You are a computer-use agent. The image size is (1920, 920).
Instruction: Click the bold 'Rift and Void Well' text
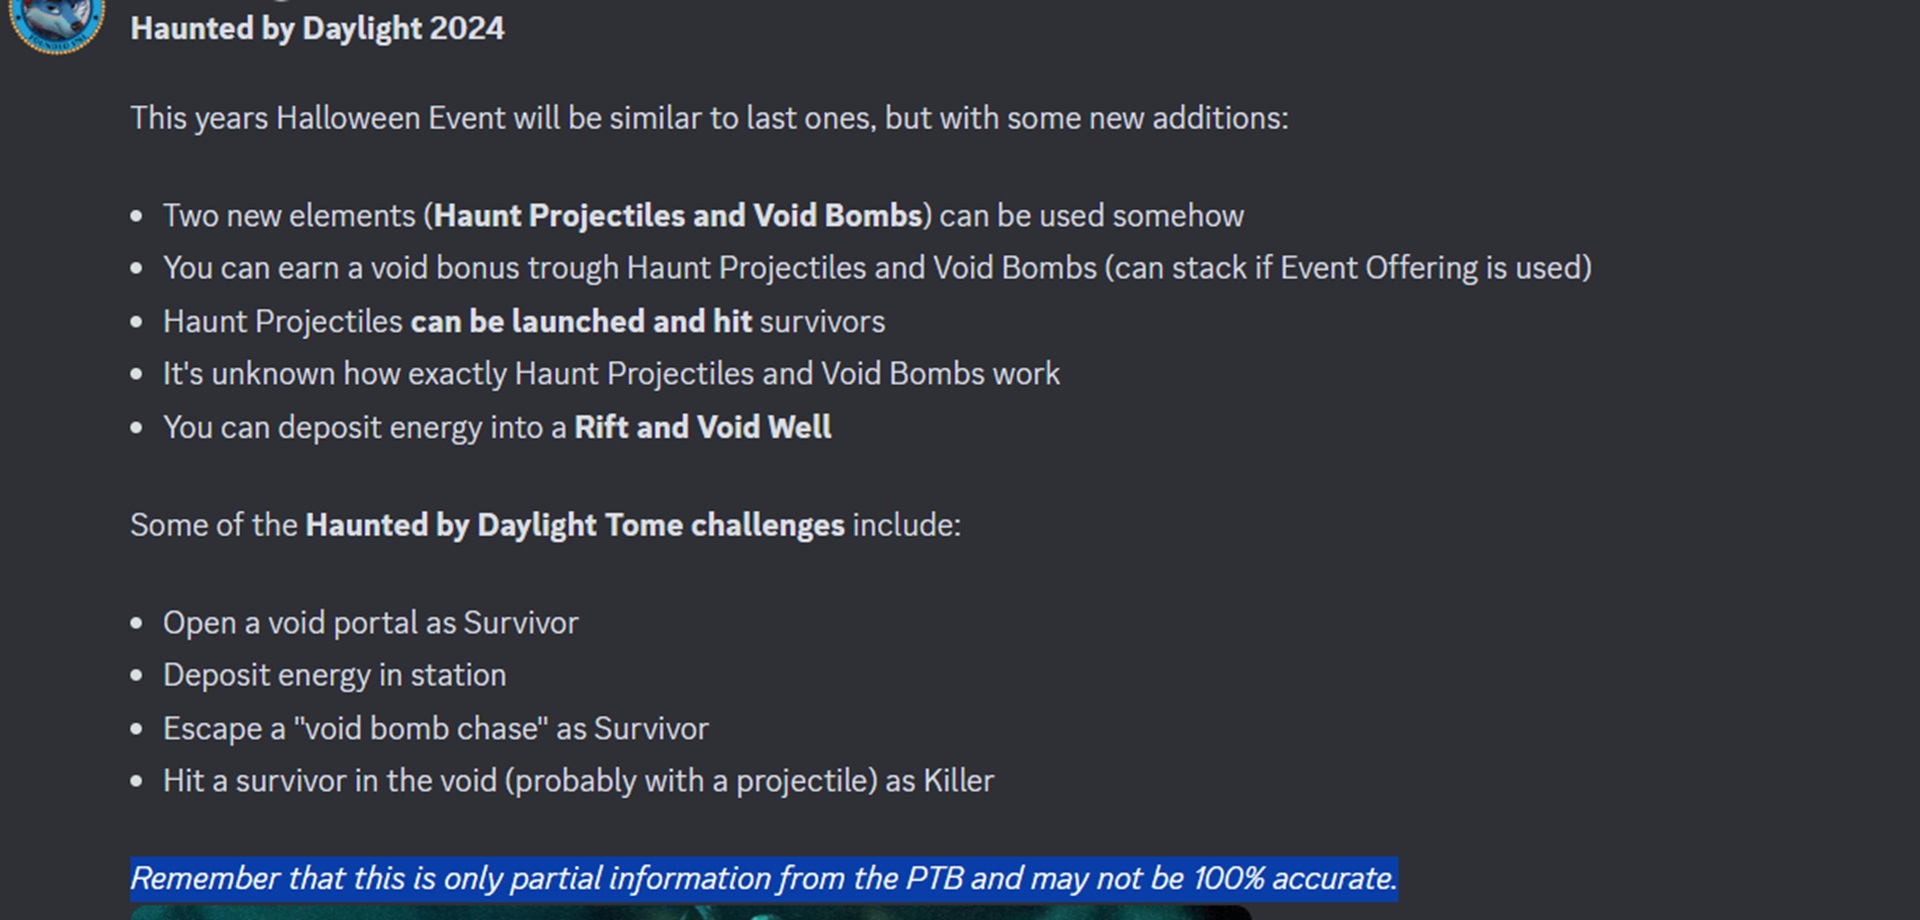coord(702,428)
